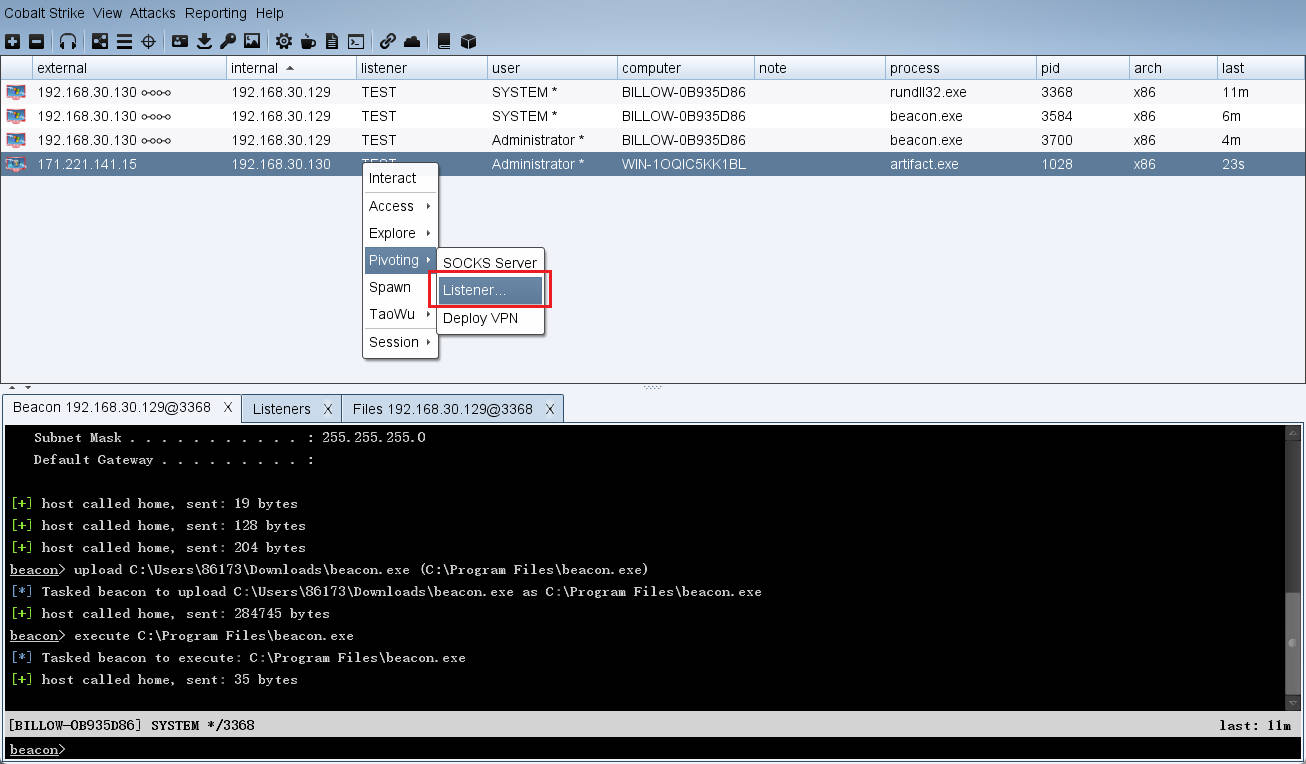
Task: Close the Beacon 192.168.30.129@3368 tab
Action: coord(228,408)
